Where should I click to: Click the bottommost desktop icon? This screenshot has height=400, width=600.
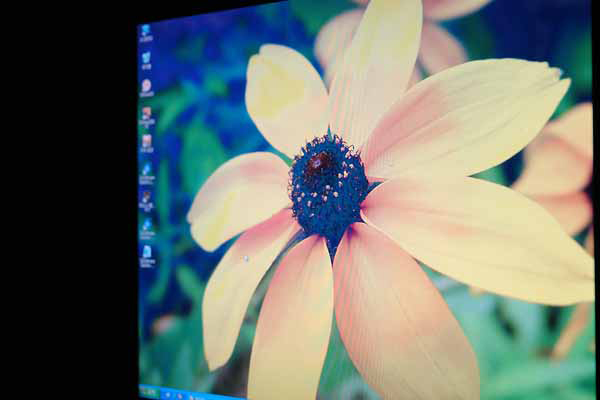coord(147,253)
